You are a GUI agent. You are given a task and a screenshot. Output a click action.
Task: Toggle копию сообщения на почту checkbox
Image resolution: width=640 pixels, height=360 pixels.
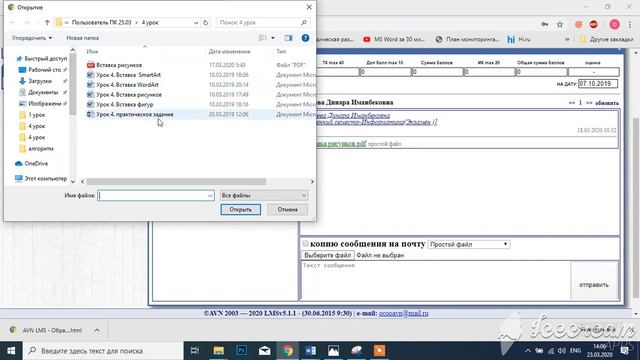coord(305,244)
